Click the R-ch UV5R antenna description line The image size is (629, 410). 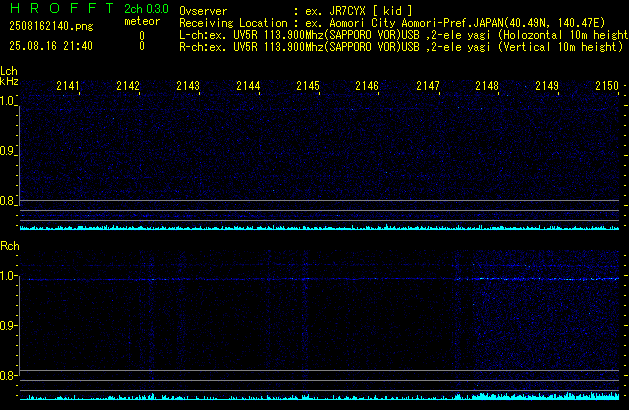click(x=401, y=47)
